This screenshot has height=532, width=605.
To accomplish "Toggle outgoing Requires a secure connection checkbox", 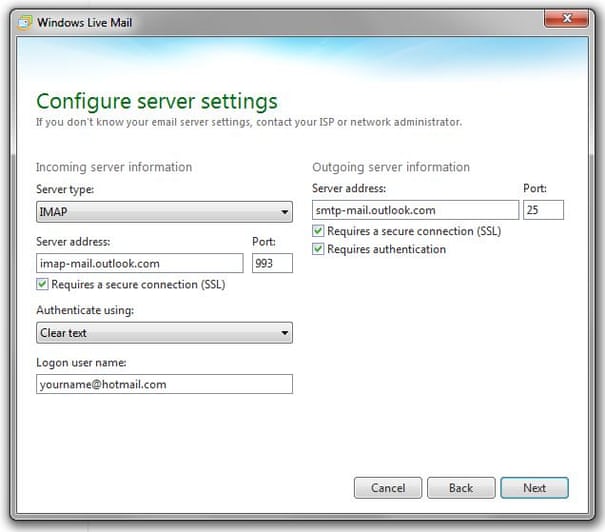I will coord(319,231).
